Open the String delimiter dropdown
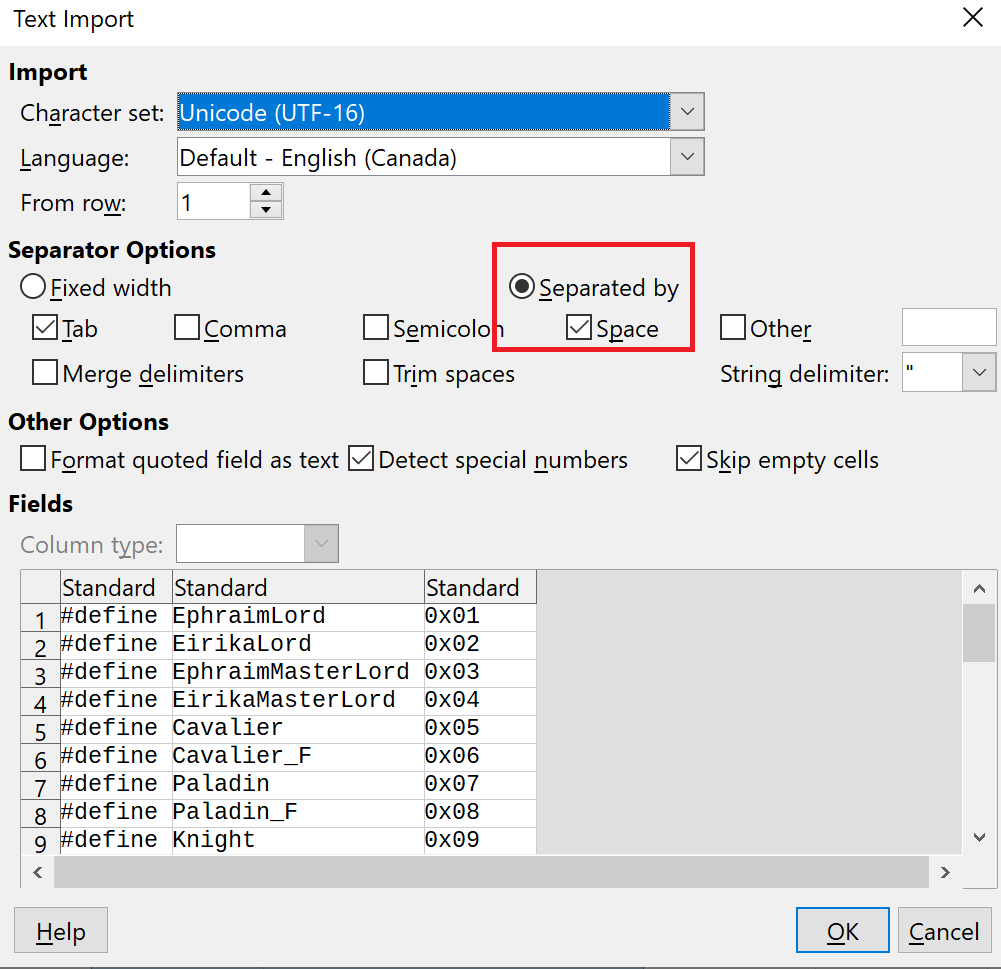Image resolution: width=1001 pixels, height=969 pixels. [979, 372]
